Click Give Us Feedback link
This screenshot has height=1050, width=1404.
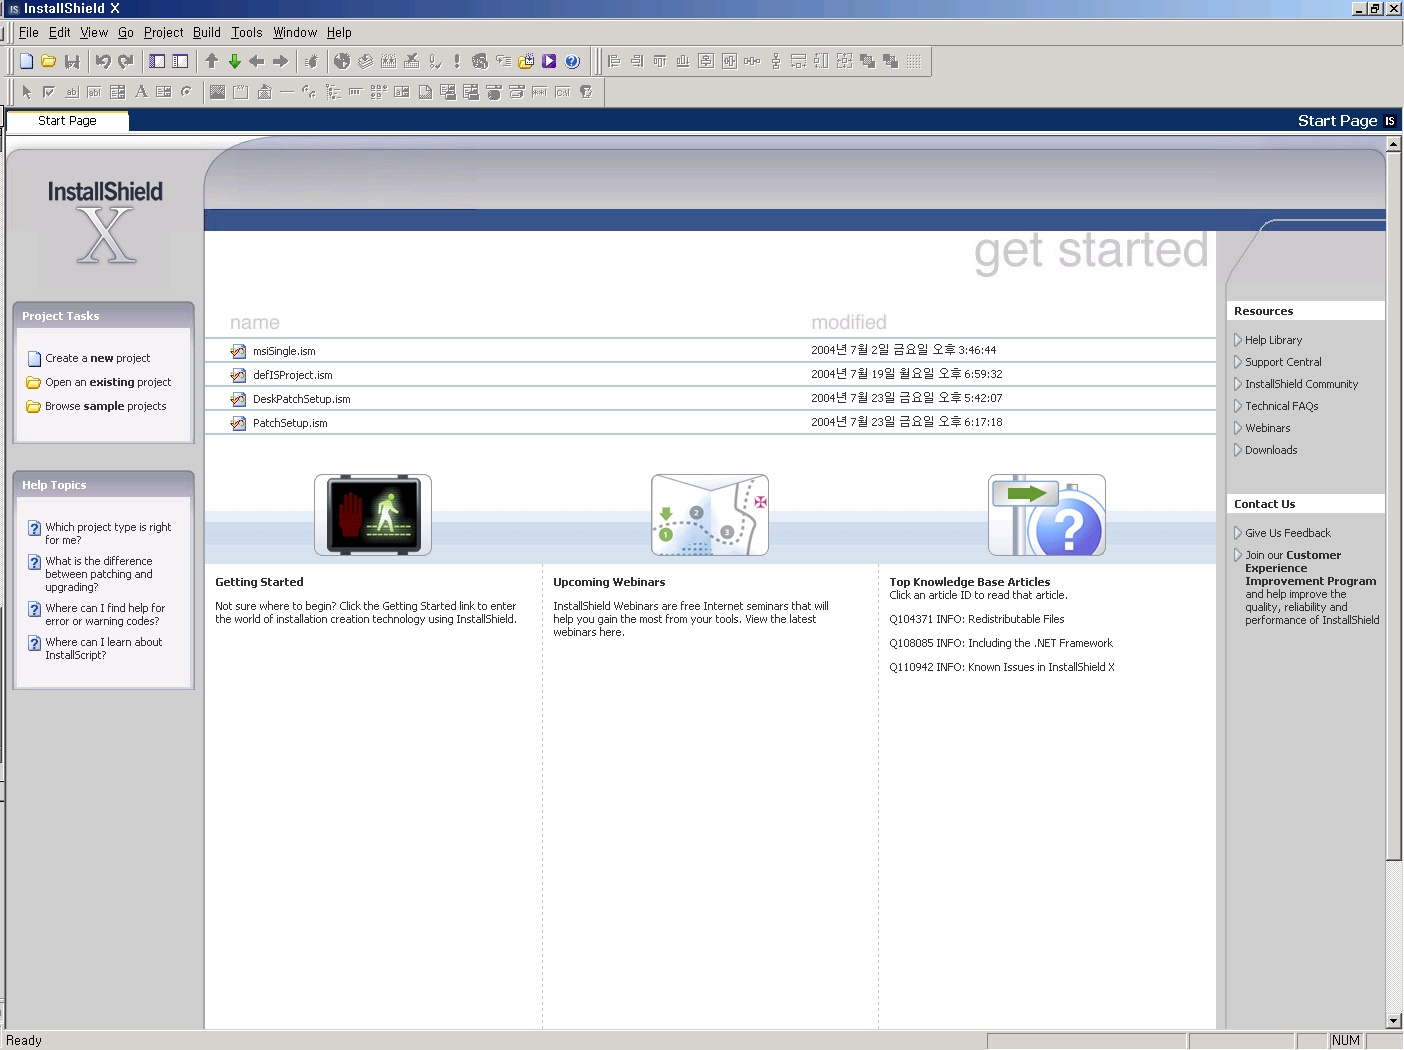point(1288,533)
